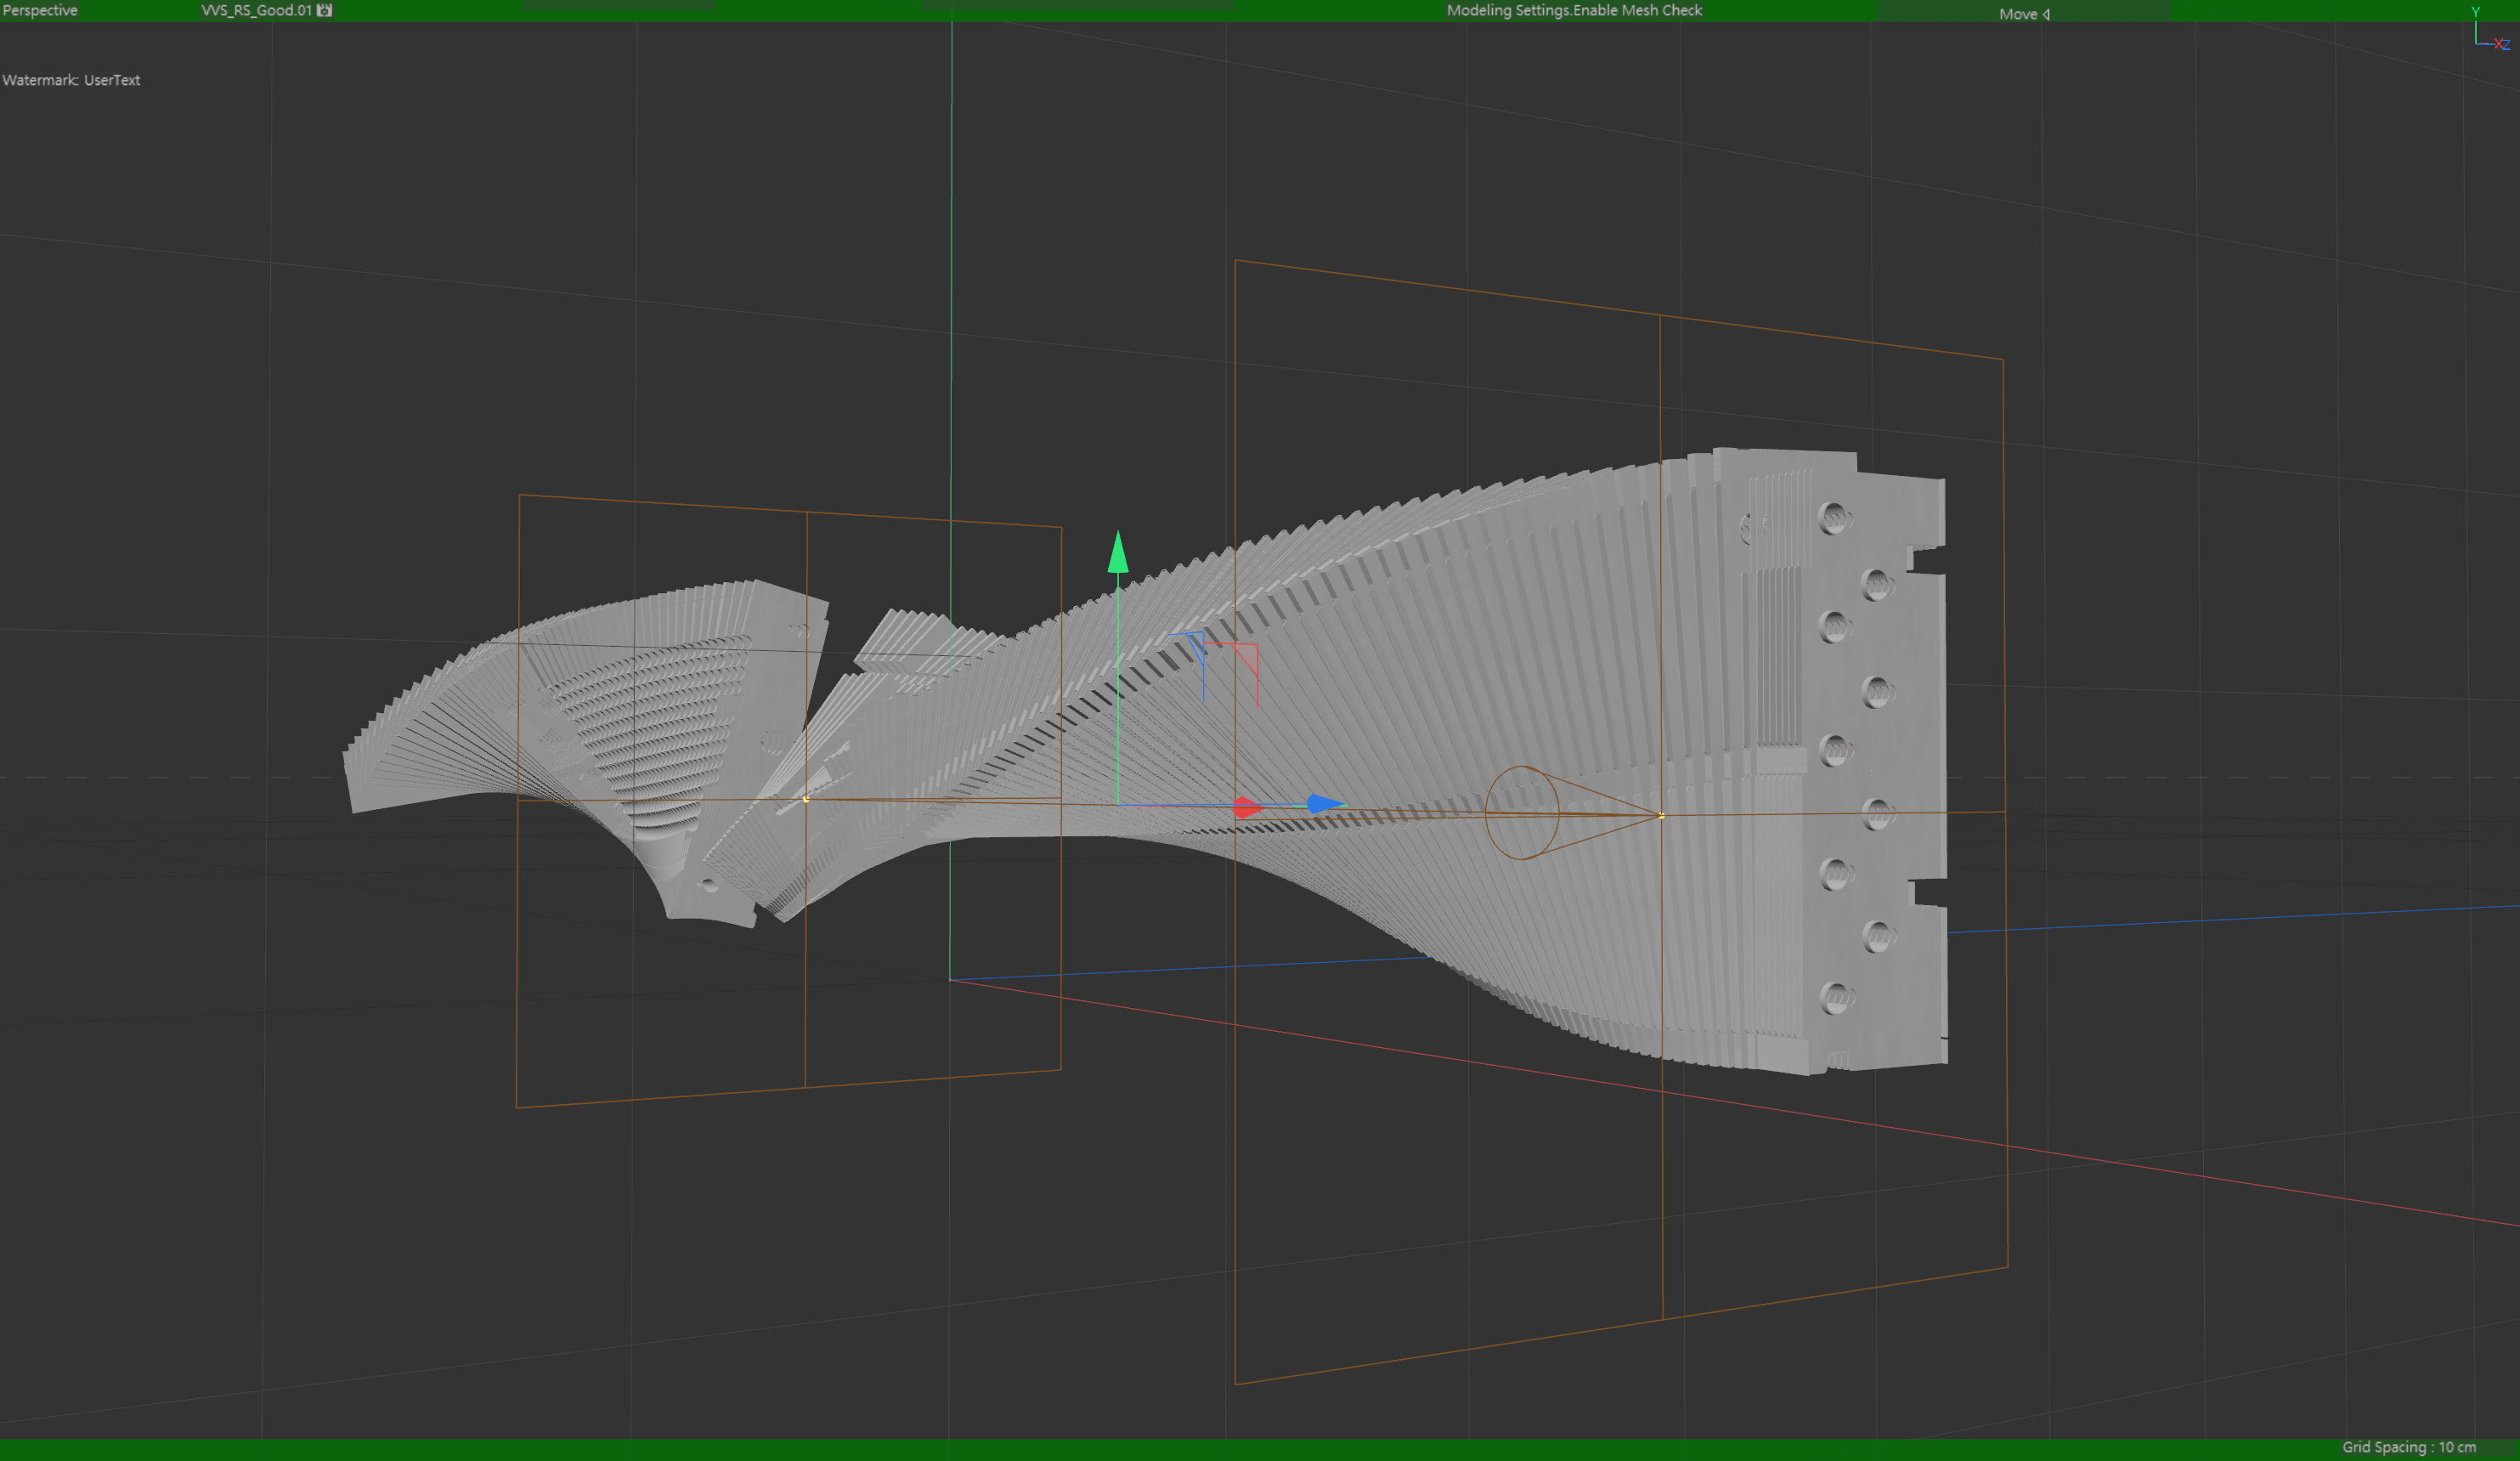Click the bottom bolt hole on end block
2520x1461 pixels.
1835,997
